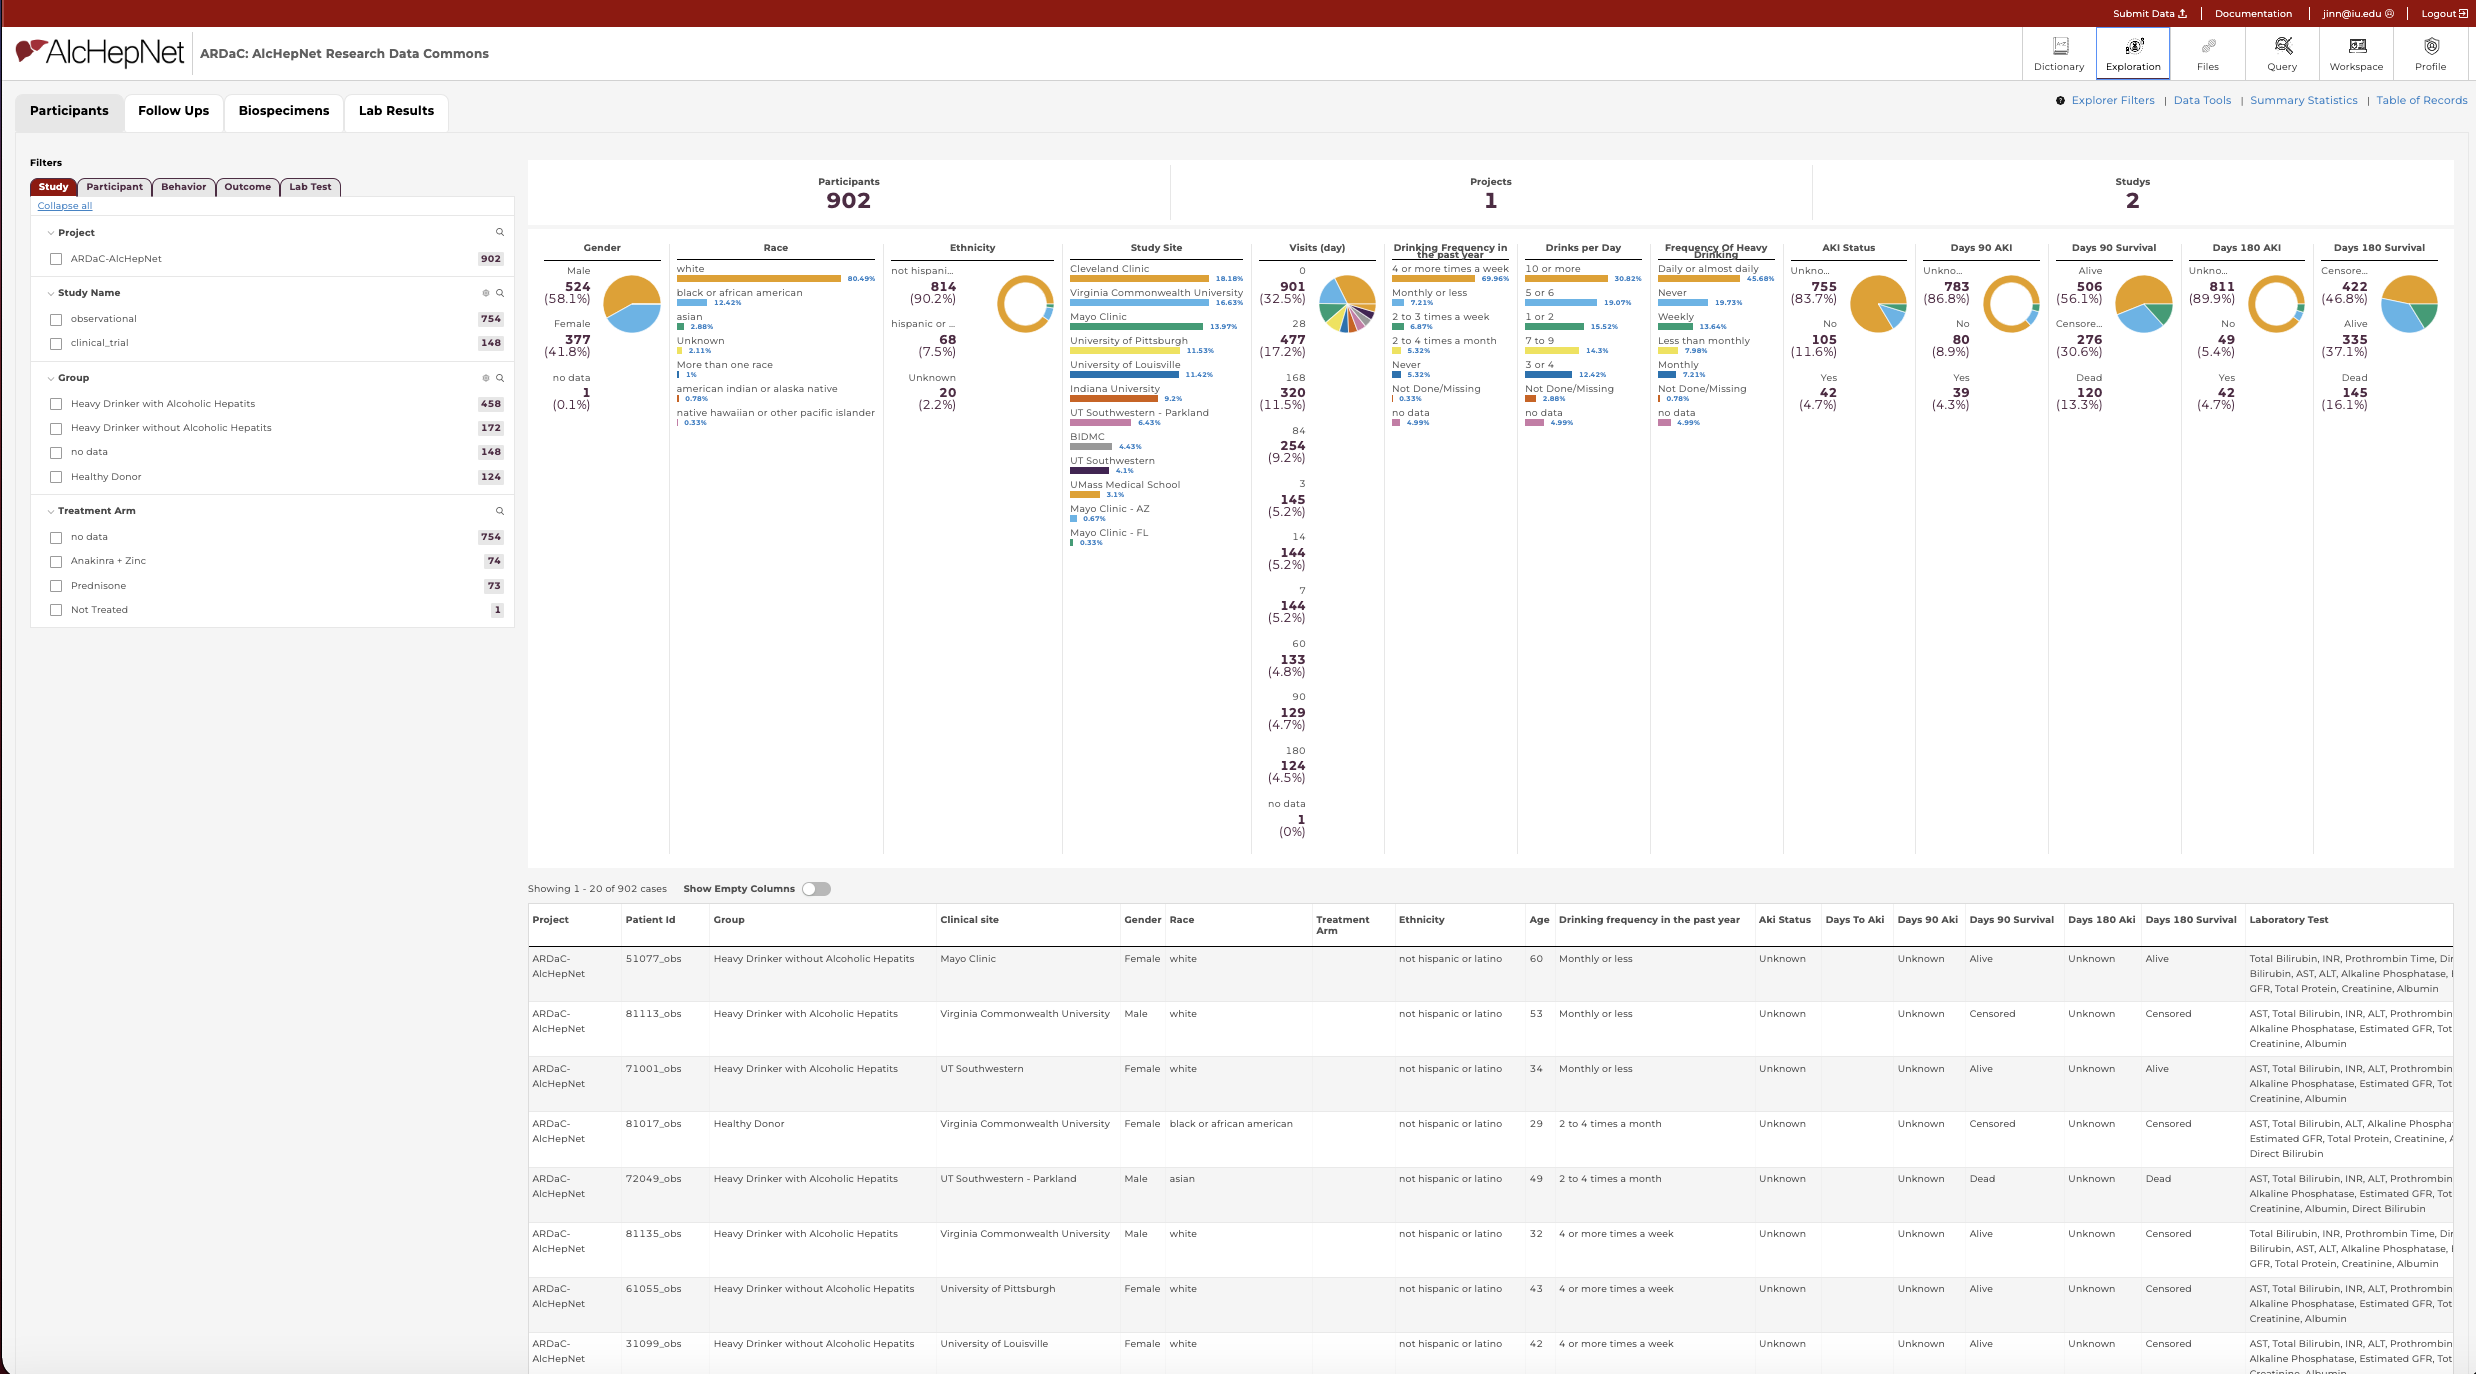Collapse the Group filter section chevron

pos(51,378)
